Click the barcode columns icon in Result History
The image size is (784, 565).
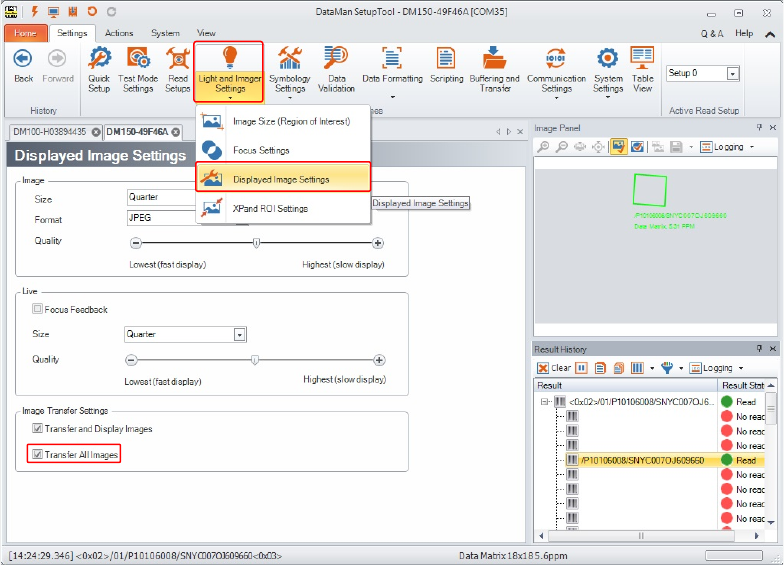(637, 368)
